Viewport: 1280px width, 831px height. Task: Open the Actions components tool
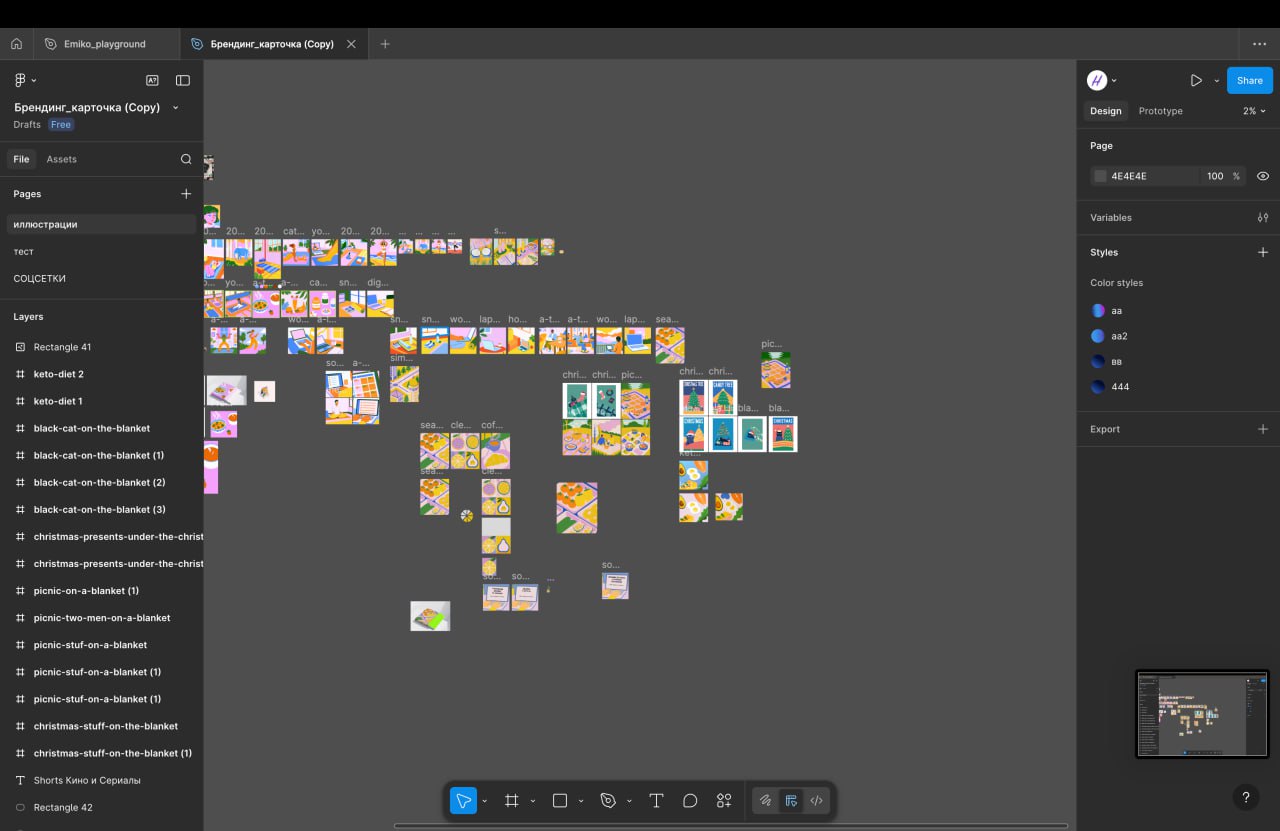pyautogui.click(x=724, y=800)
